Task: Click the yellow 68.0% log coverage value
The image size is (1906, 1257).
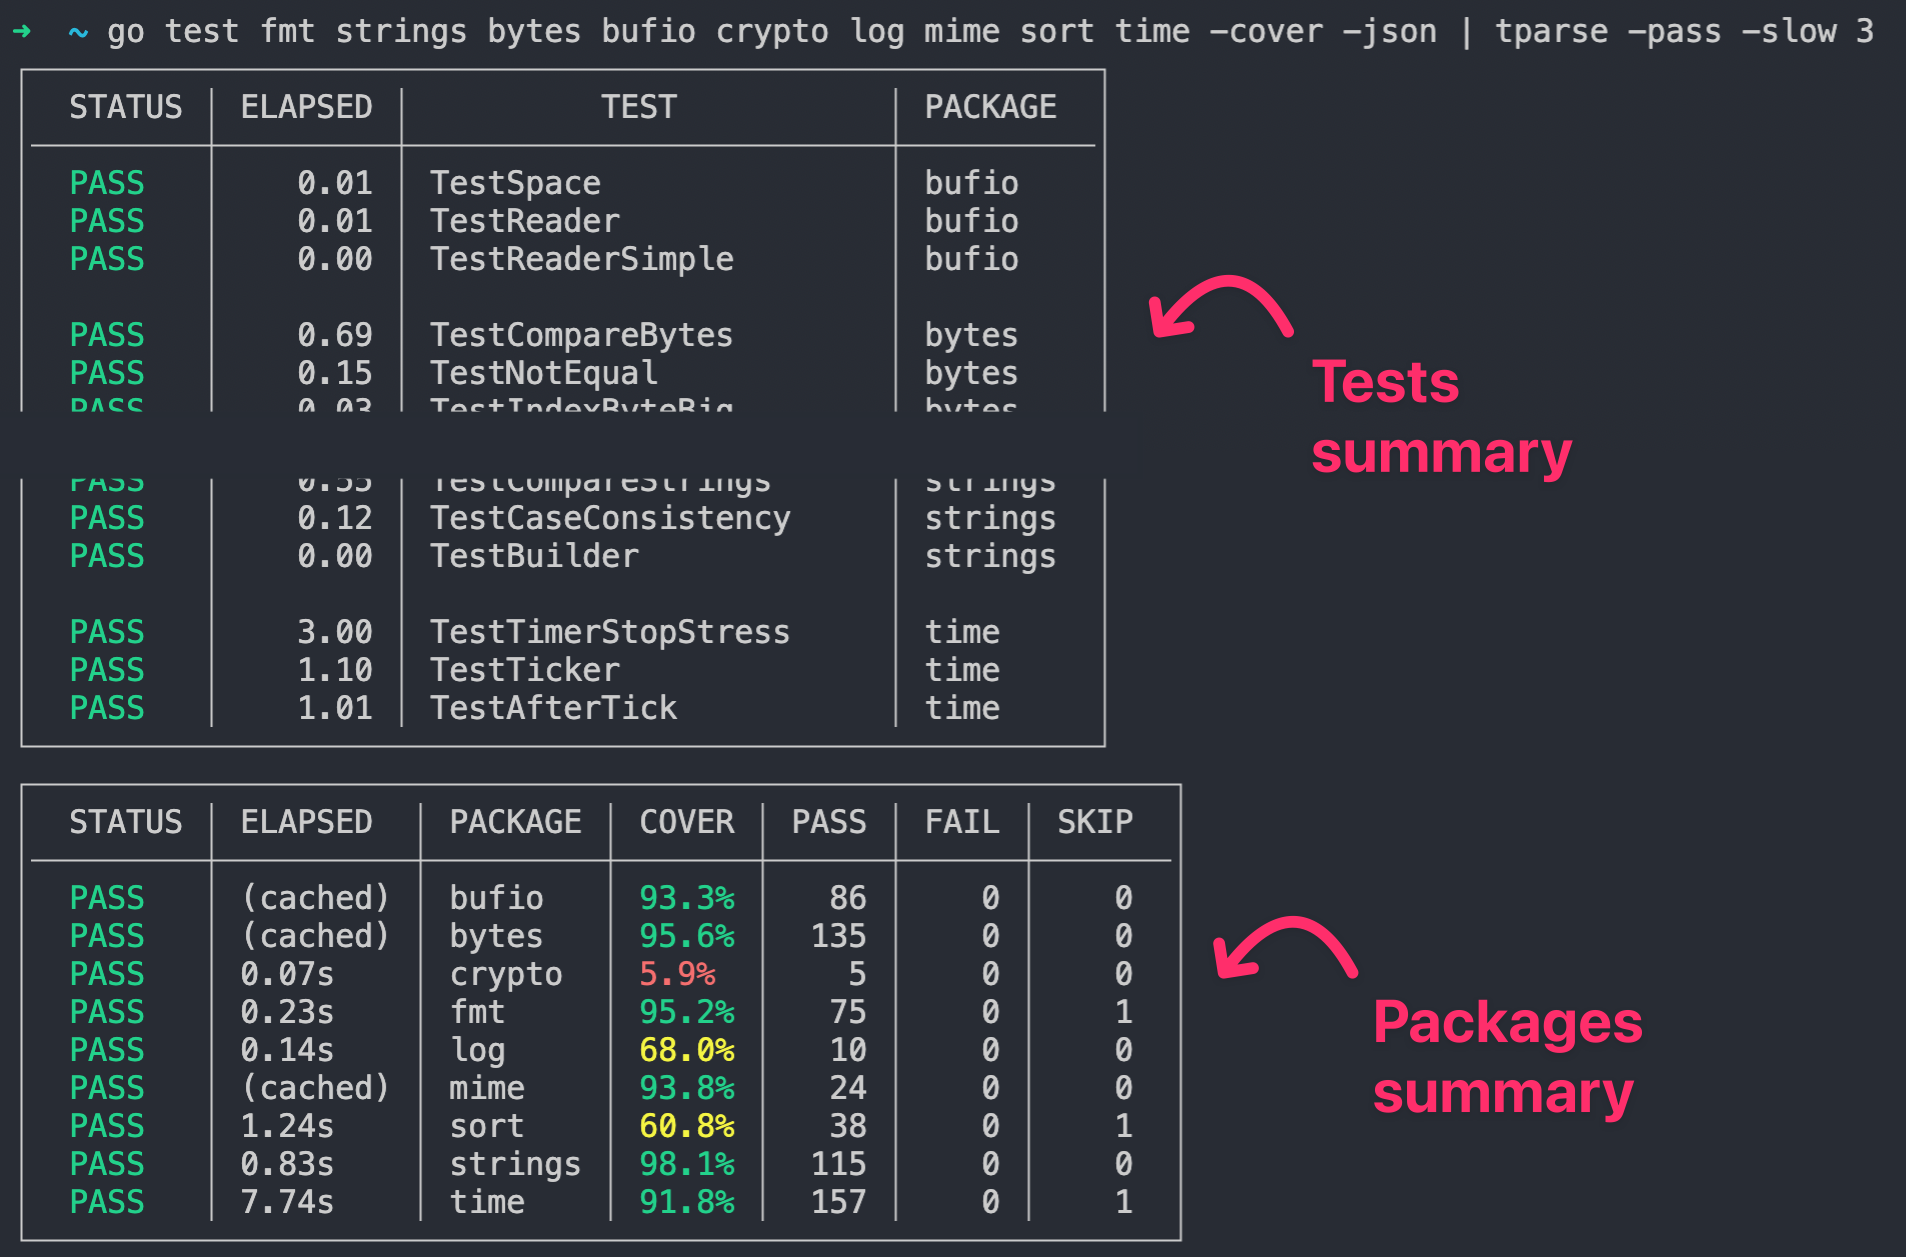Action: click(x=686, y=1050)
